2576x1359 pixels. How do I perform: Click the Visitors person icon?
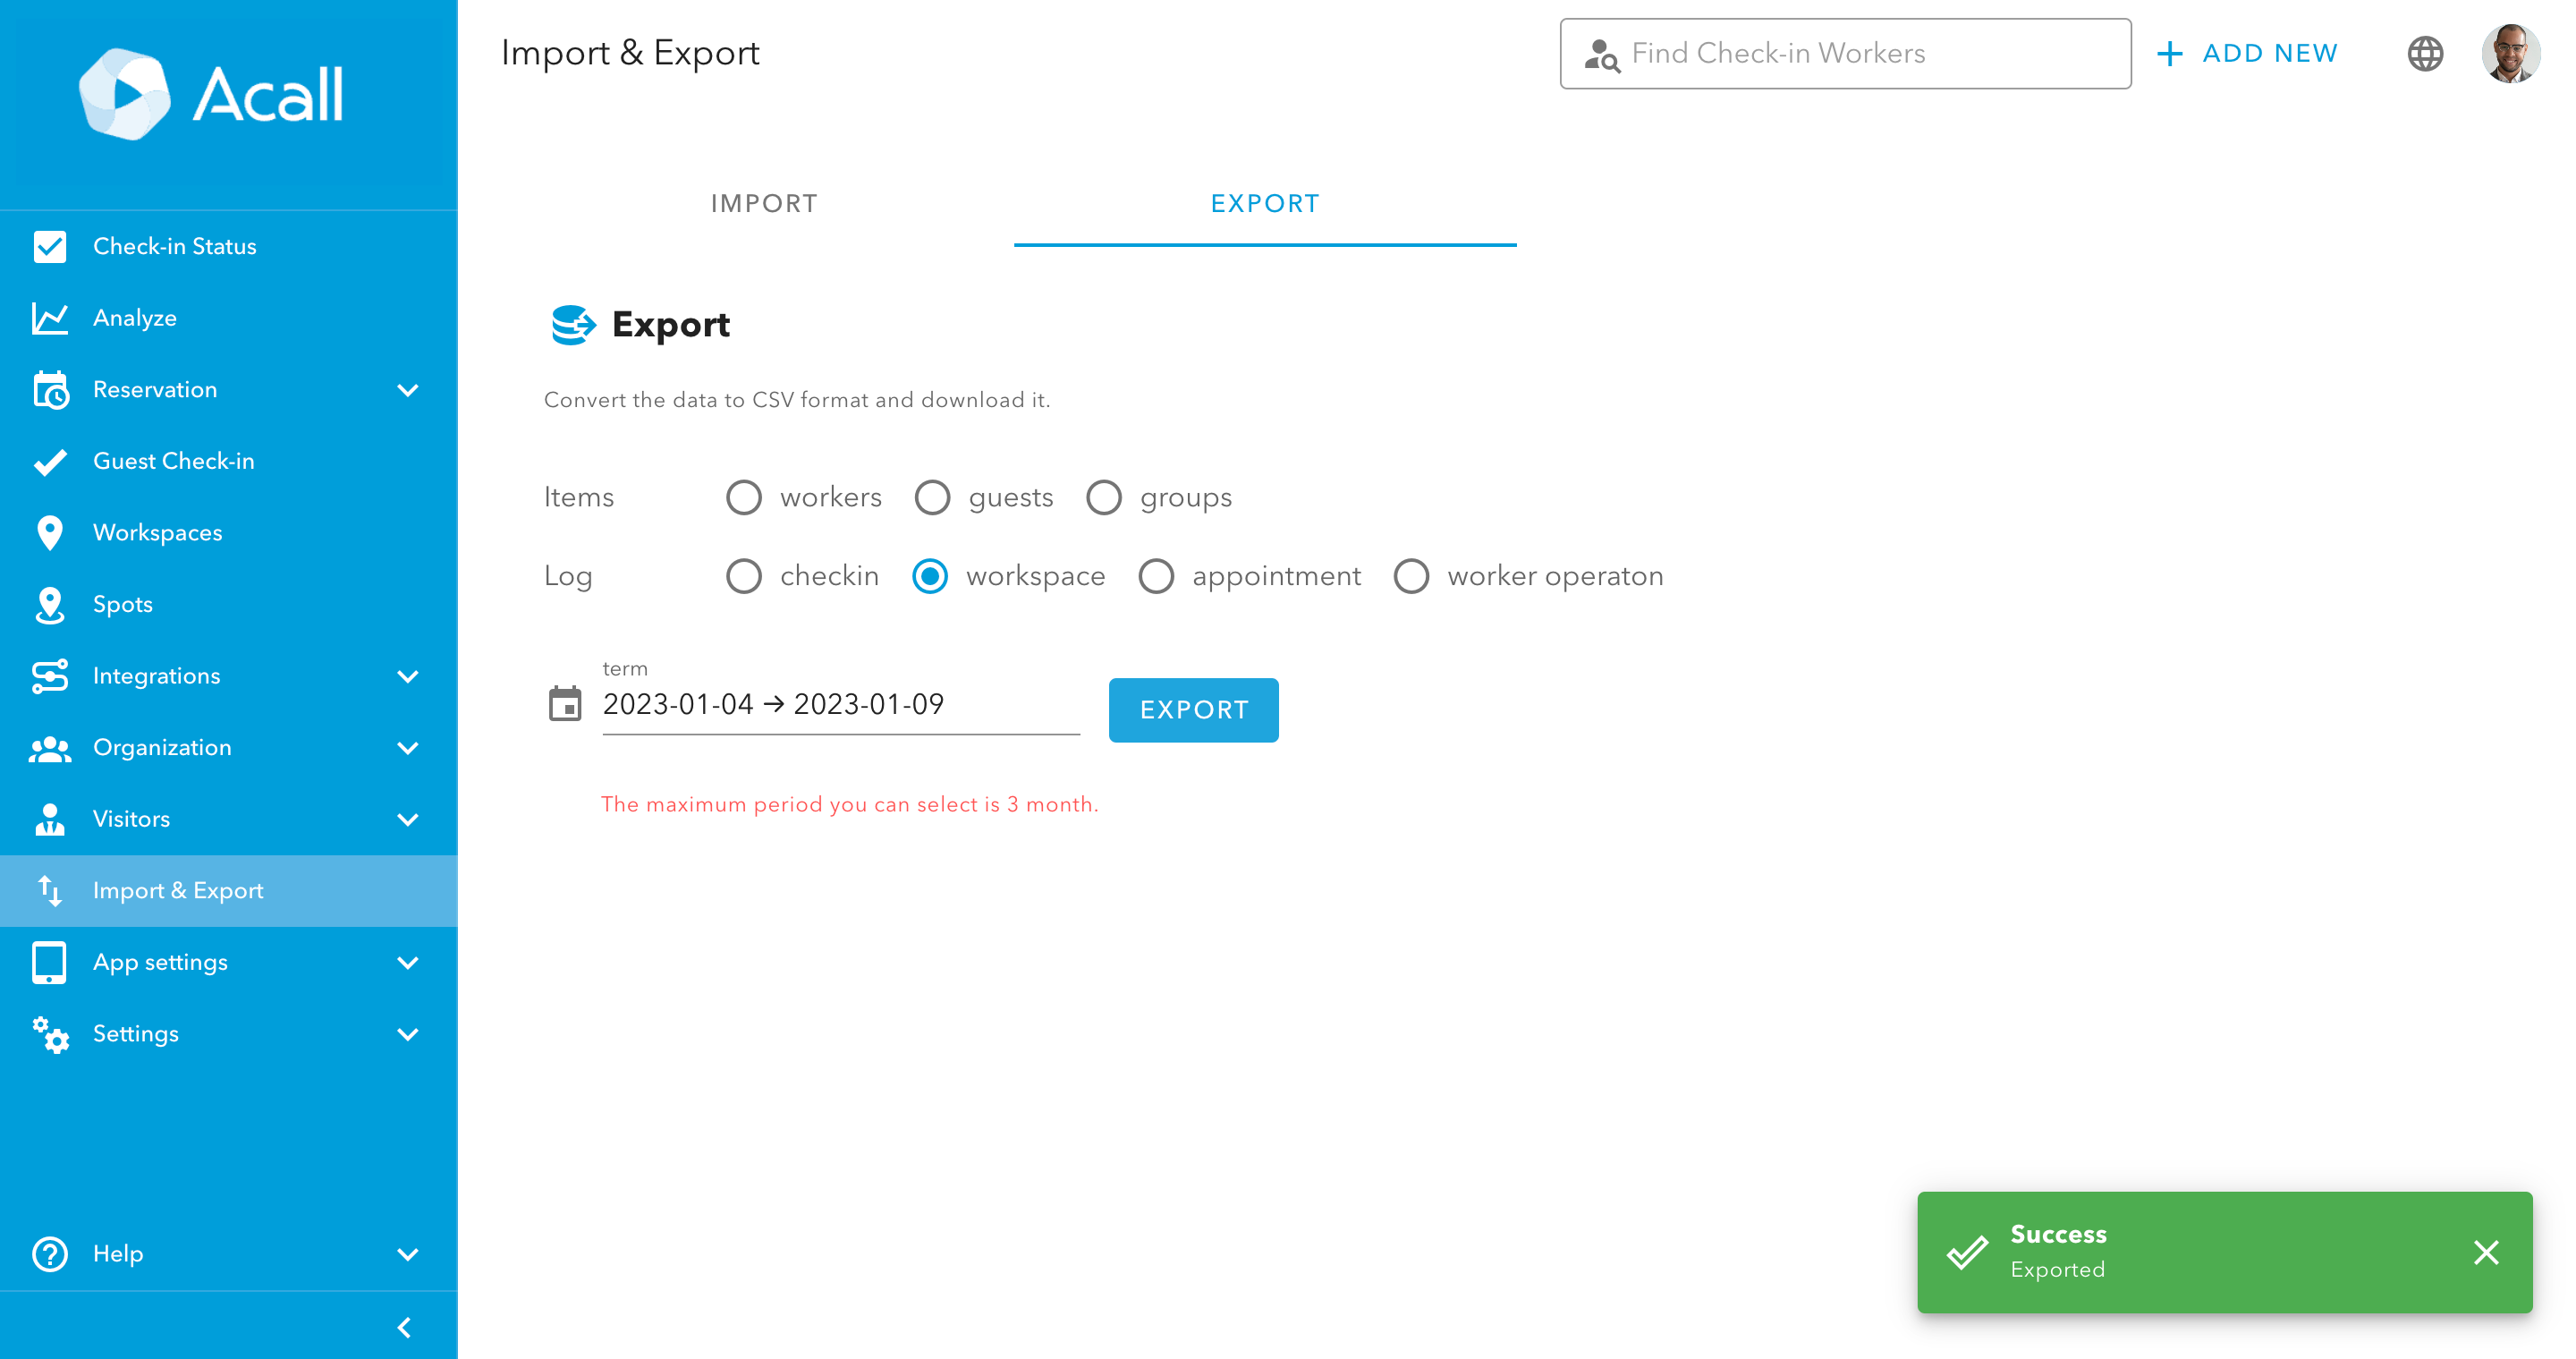[x=49, y=819]
